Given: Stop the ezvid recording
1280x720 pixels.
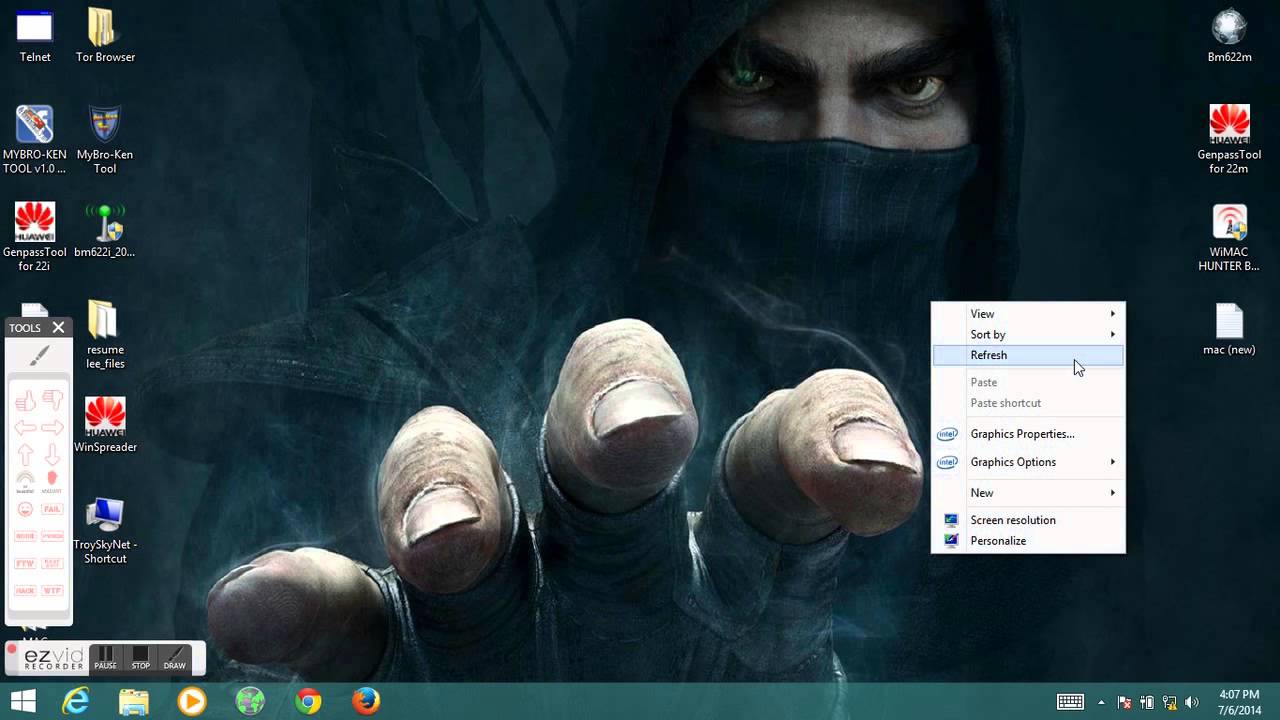Looking at the screenshot, I should click(141, 658).
